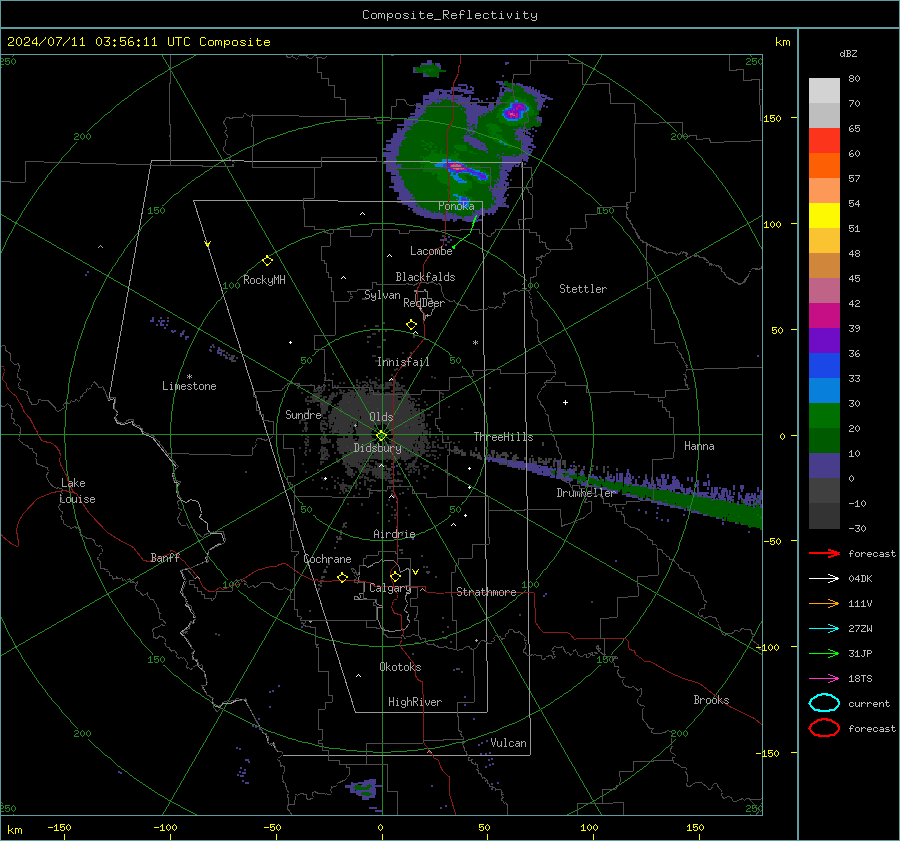Pick the bright yellow 51-54 dBZ swatch
The height and width of the screenshot is (841, 900).
click(x=824, y=216)
